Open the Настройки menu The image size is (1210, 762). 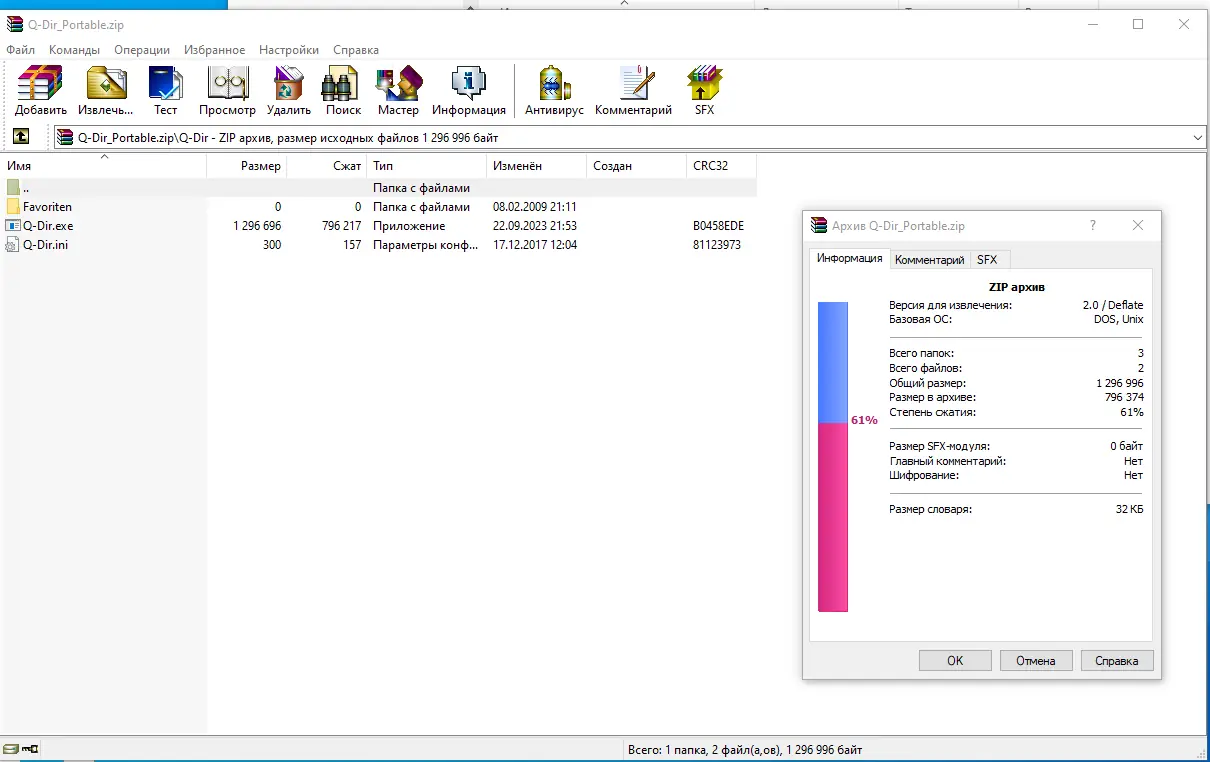point(289,50)
